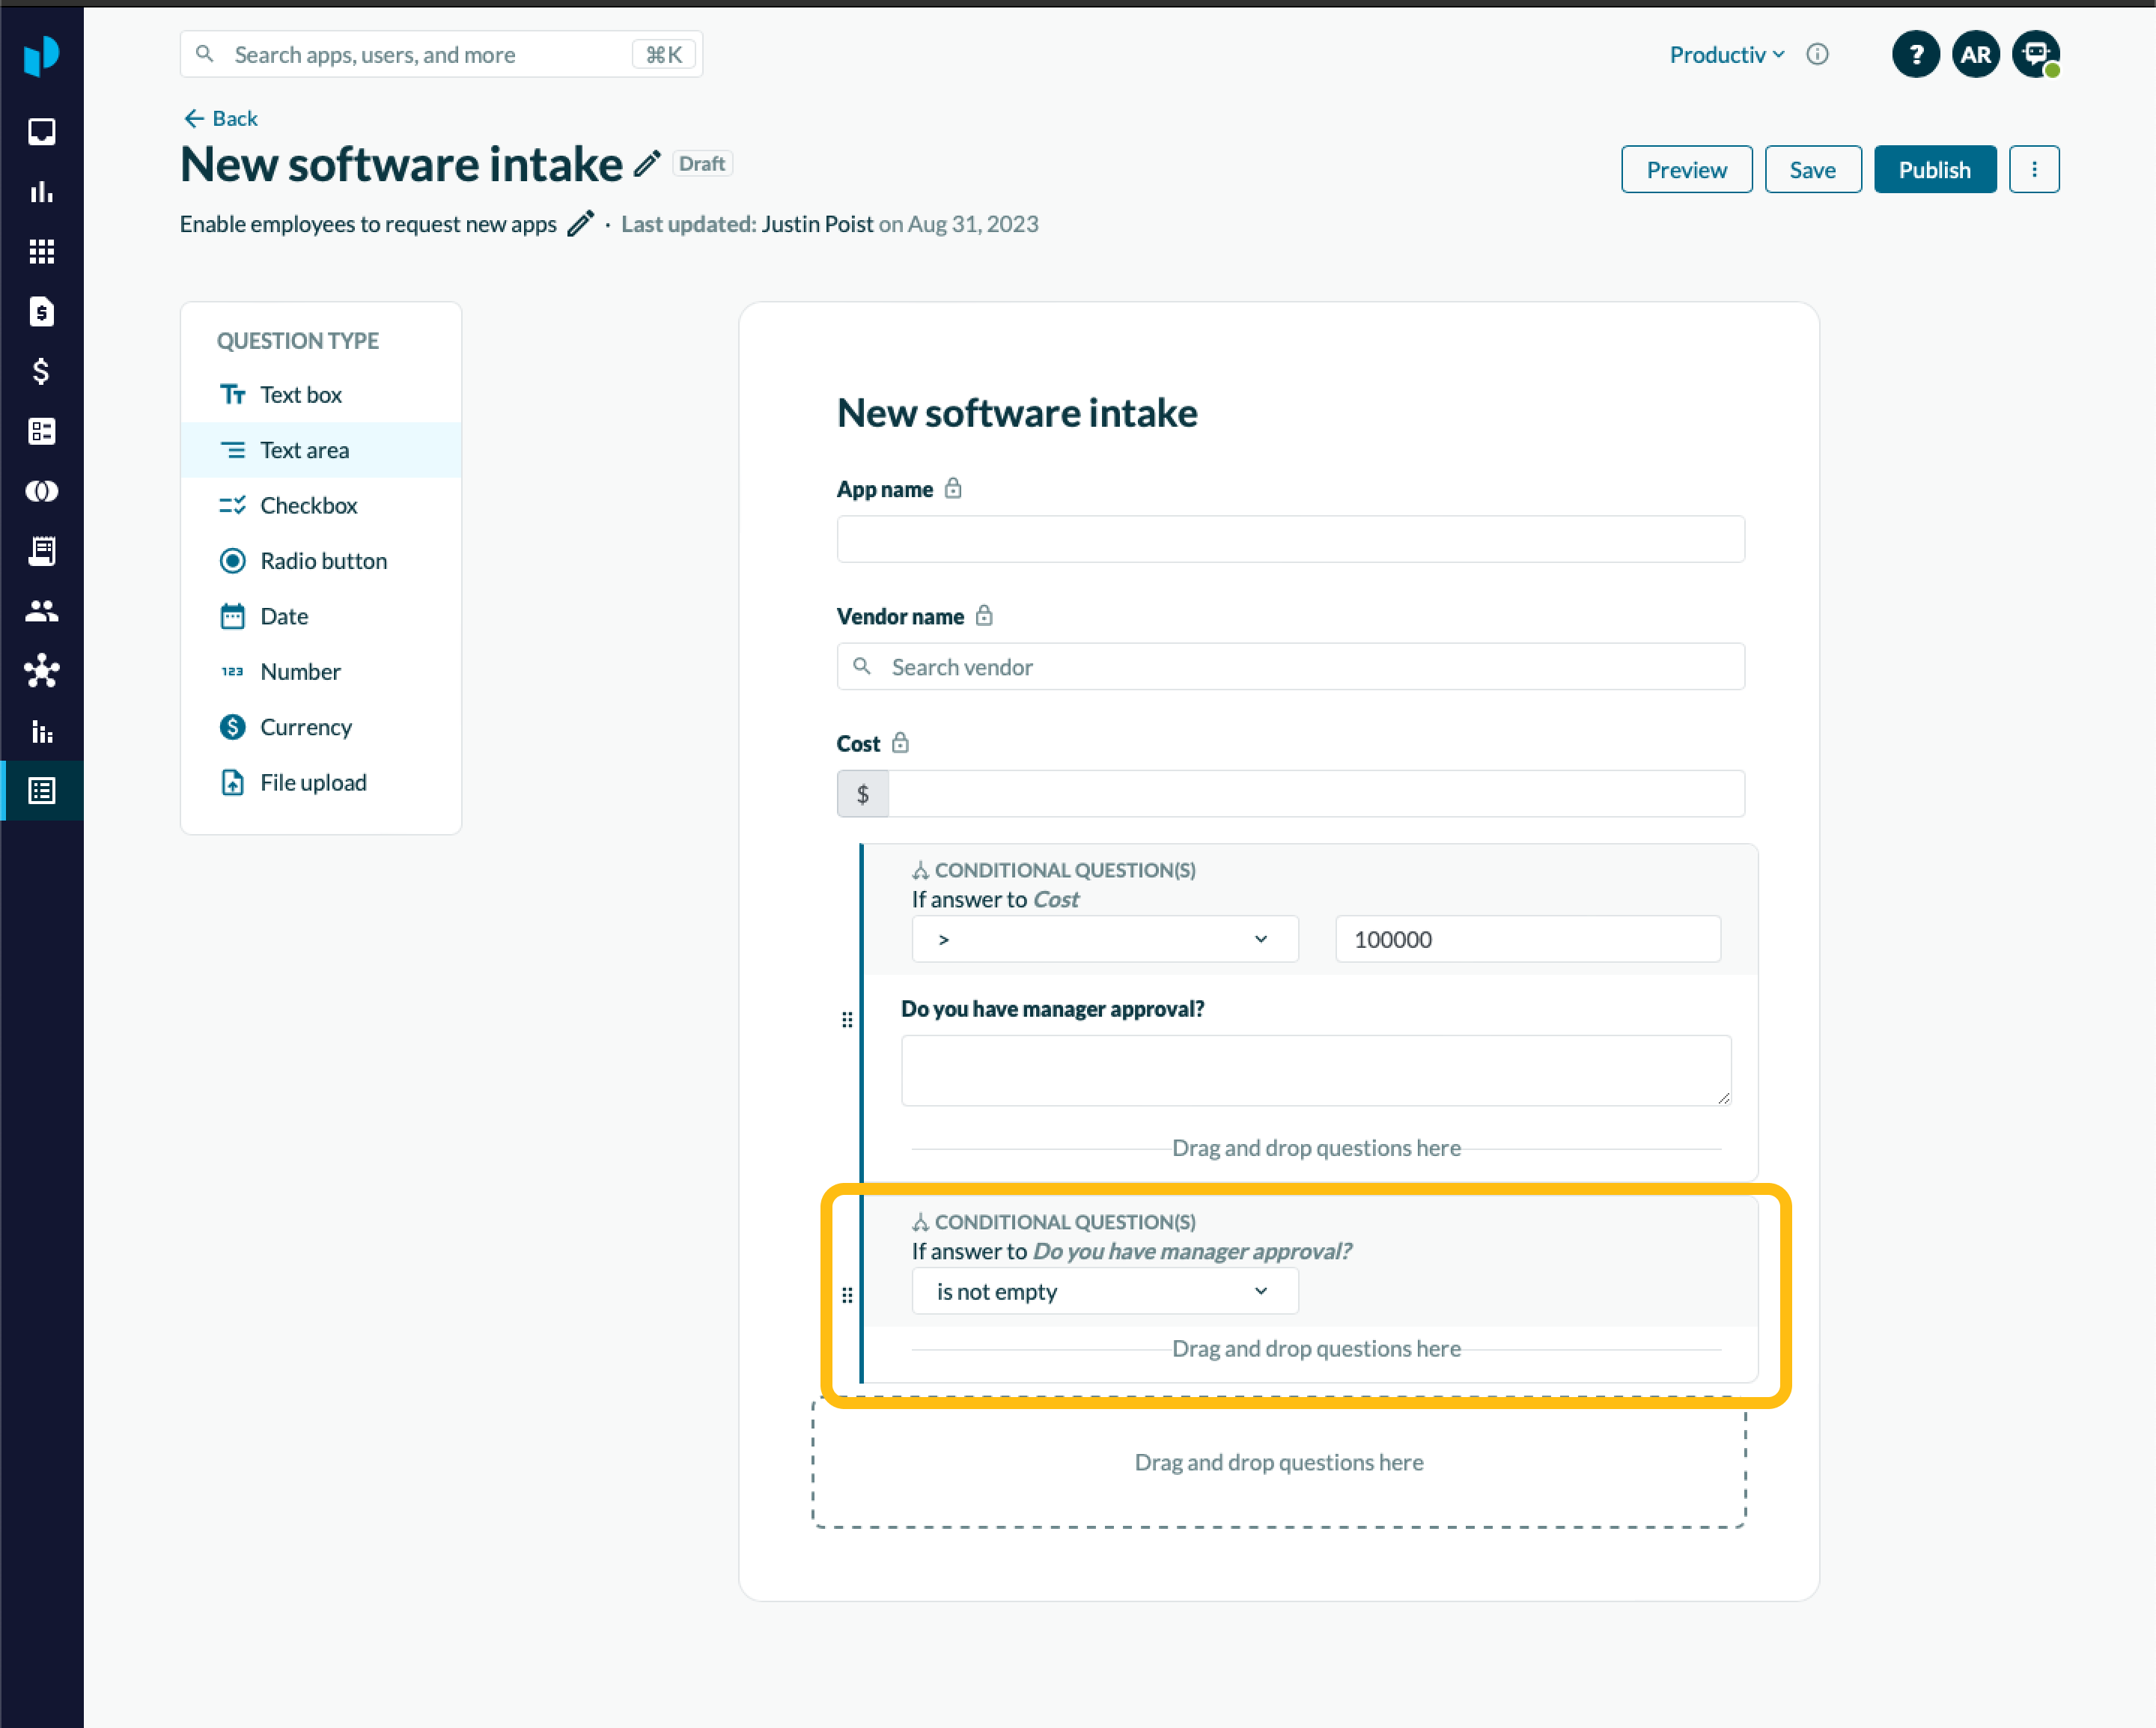Edit the form description with pencil icon

coord(580,223)
